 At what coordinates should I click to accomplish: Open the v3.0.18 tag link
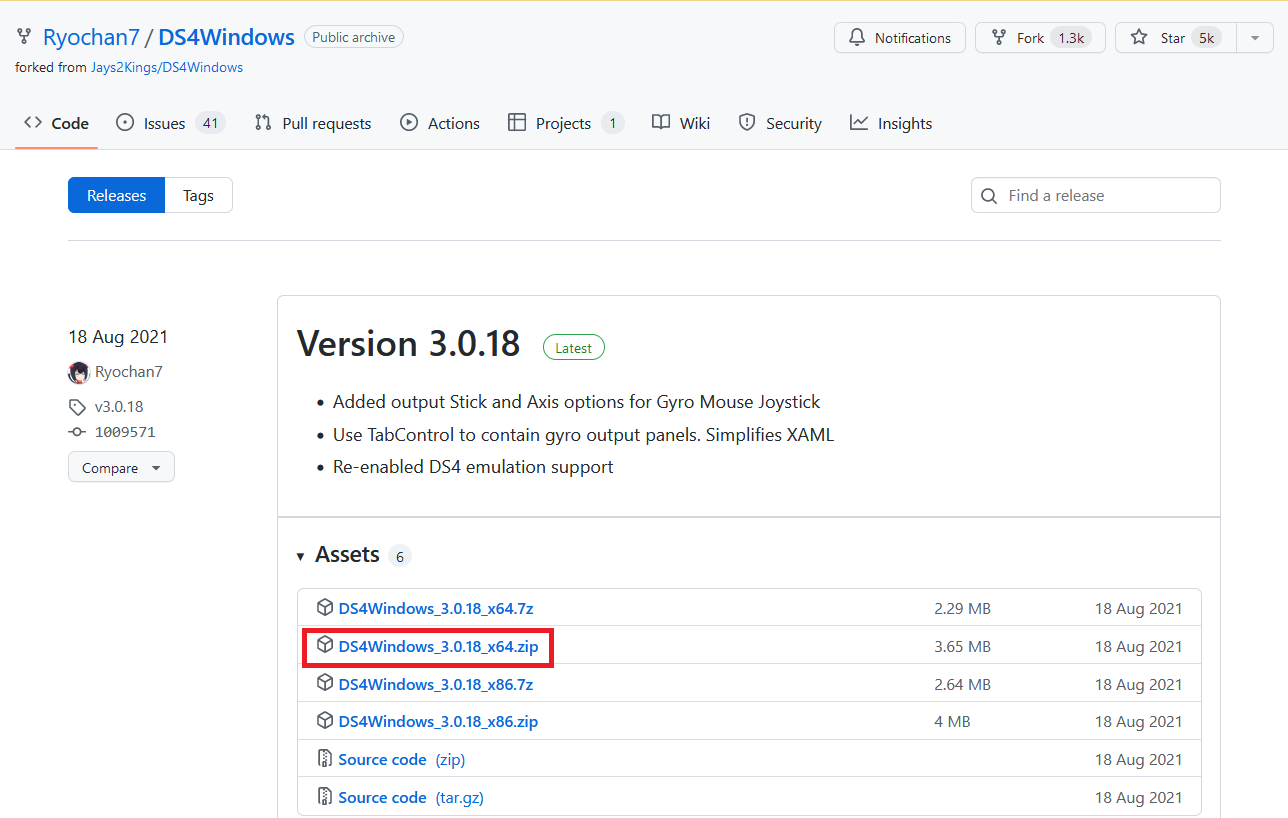pyautogui.click(x=119, y=407)
